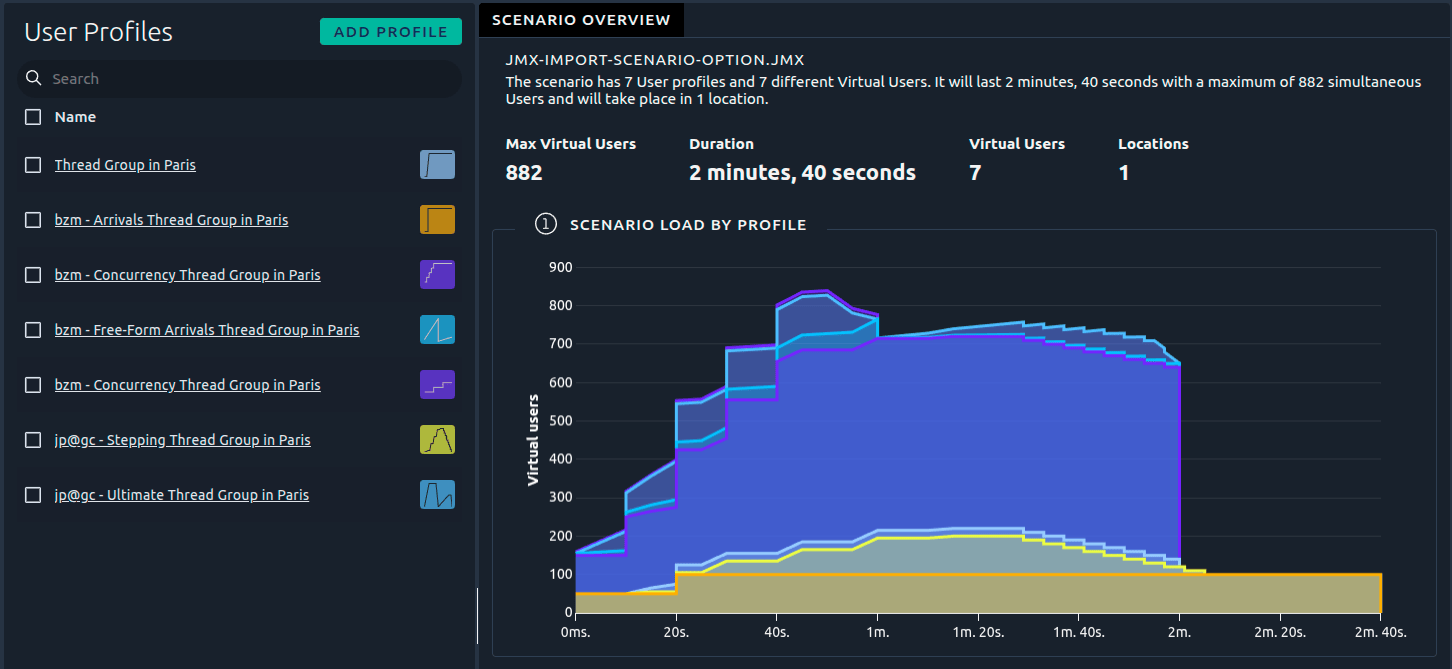The width and height of the screenshot is (1452, 669).
Task: Open the jp@gc Stepping Thread Group in Paris link
Action: click(x=182, y=439)
